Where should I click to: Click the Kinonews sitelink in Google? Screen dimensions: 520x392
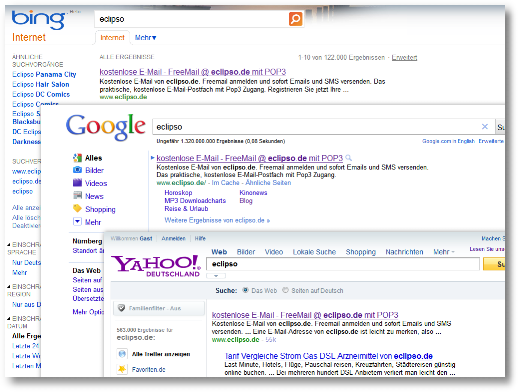tap(253, 193)
